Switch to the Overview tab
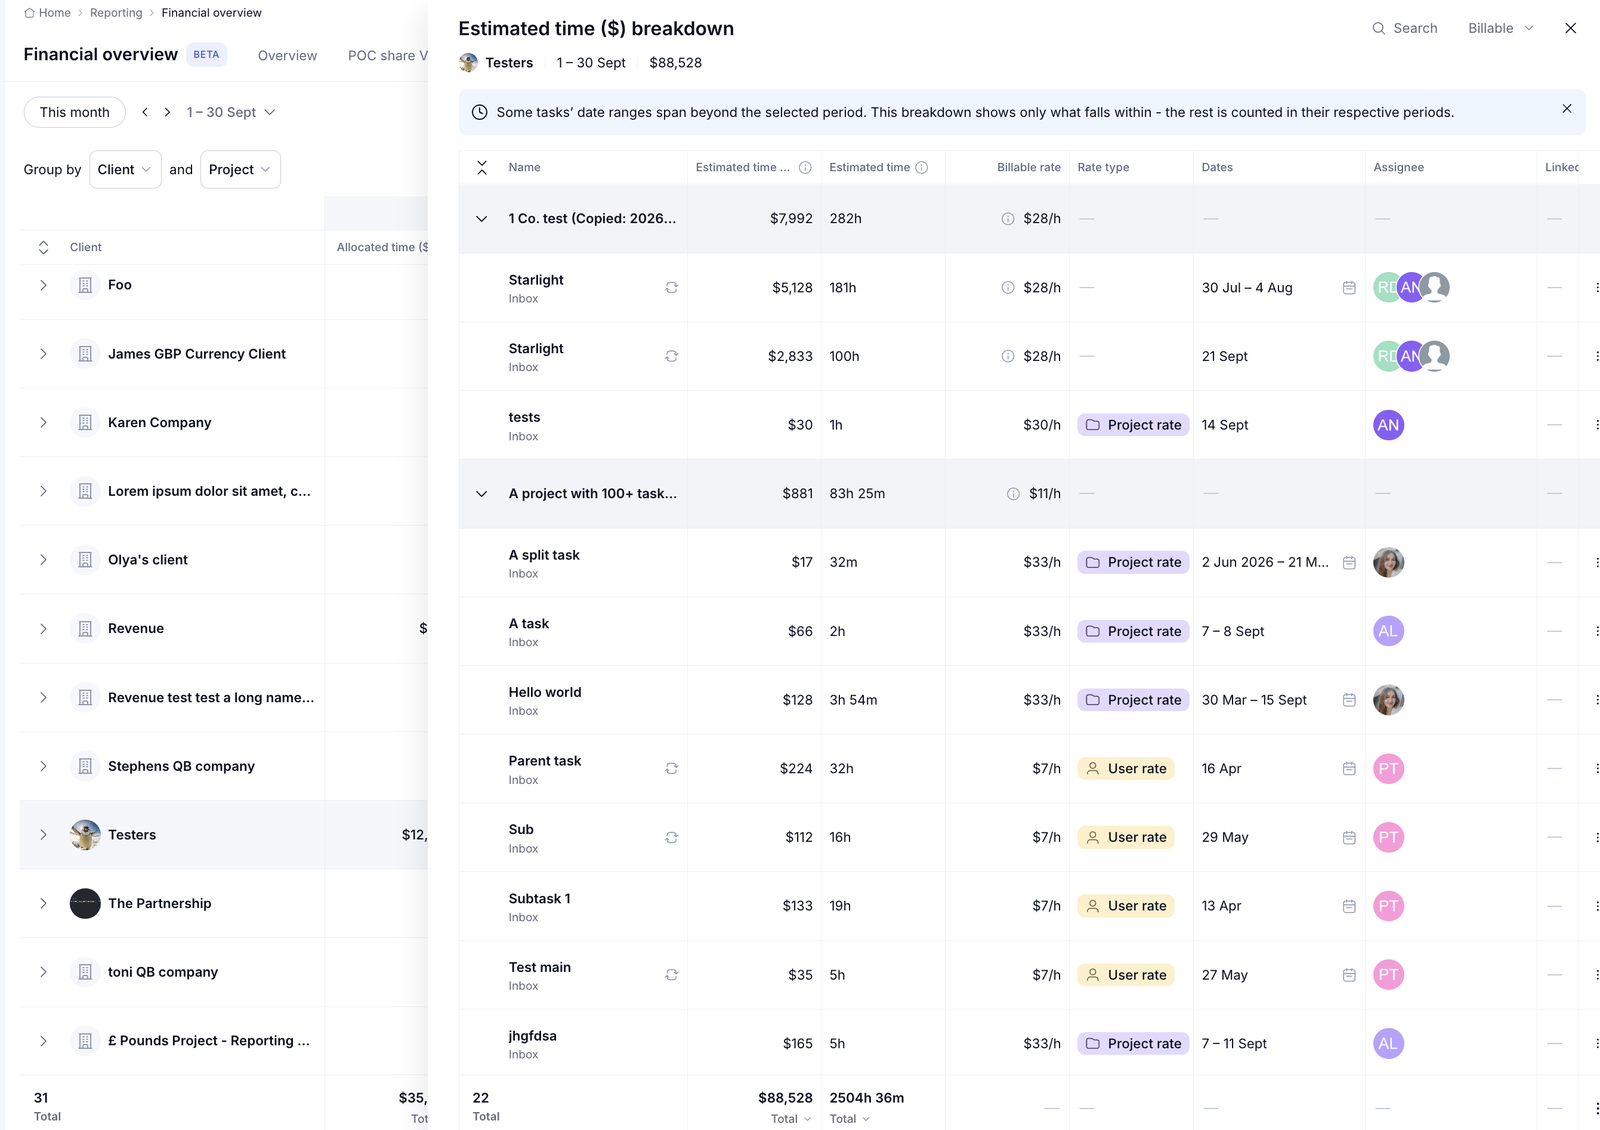The height and width of the screenshot is (1130, 1600). tap(287, 56)
